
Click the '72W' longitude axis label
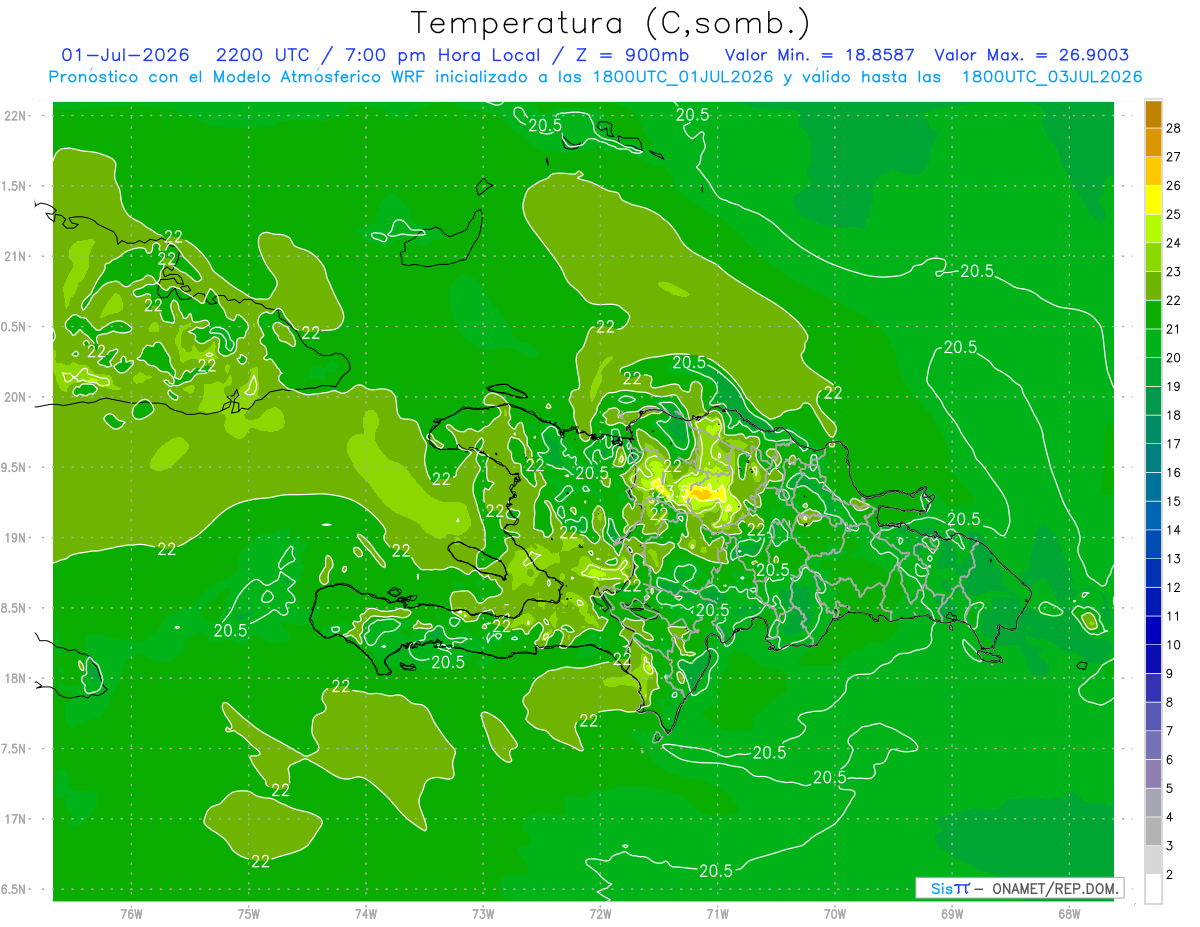click(600, 913)
